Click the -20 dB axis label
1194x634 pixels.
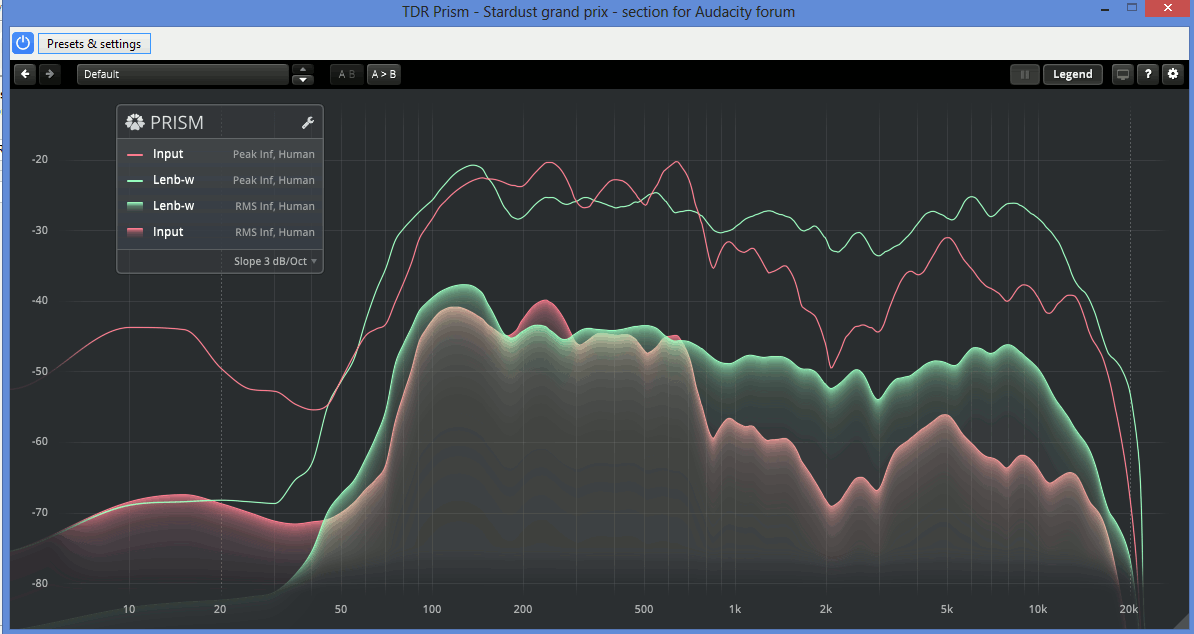[40, 160]
